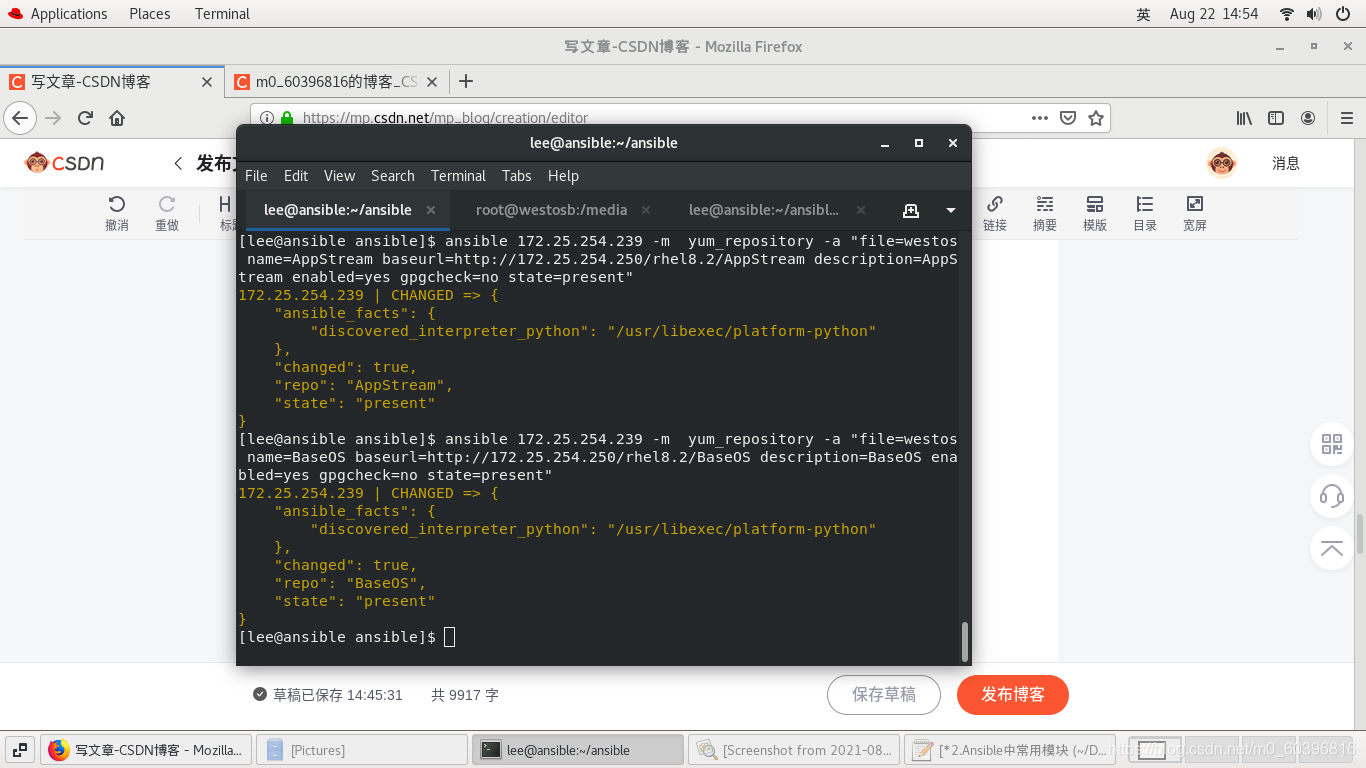Reload the page in Firefox
1366x768 pixels.
(85, 118)
